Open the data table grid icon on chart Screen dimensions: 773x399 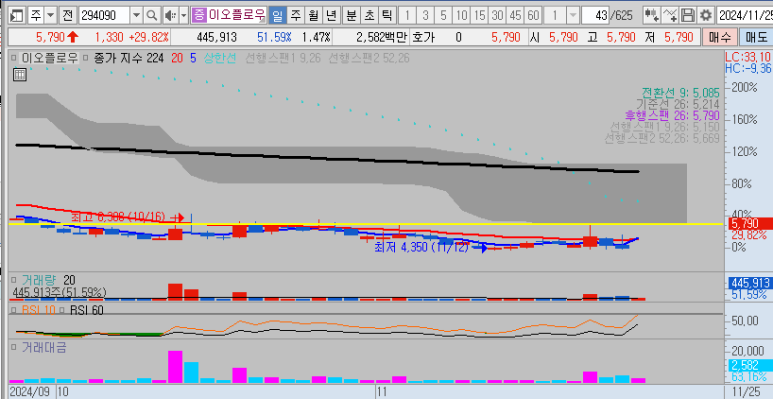(x=19, y=75)
